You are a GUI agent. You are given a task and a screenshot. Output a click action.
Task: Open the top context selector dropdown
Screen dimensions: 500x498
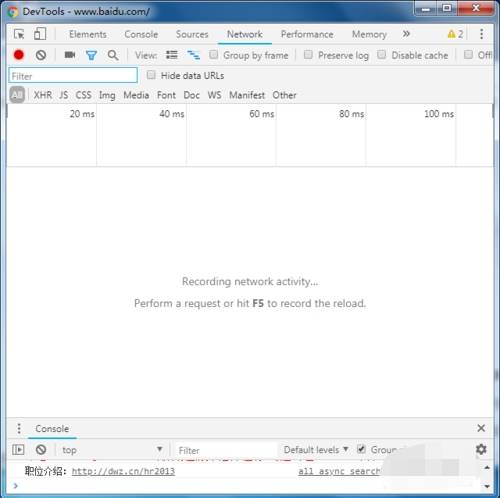[x=112, y=450]
